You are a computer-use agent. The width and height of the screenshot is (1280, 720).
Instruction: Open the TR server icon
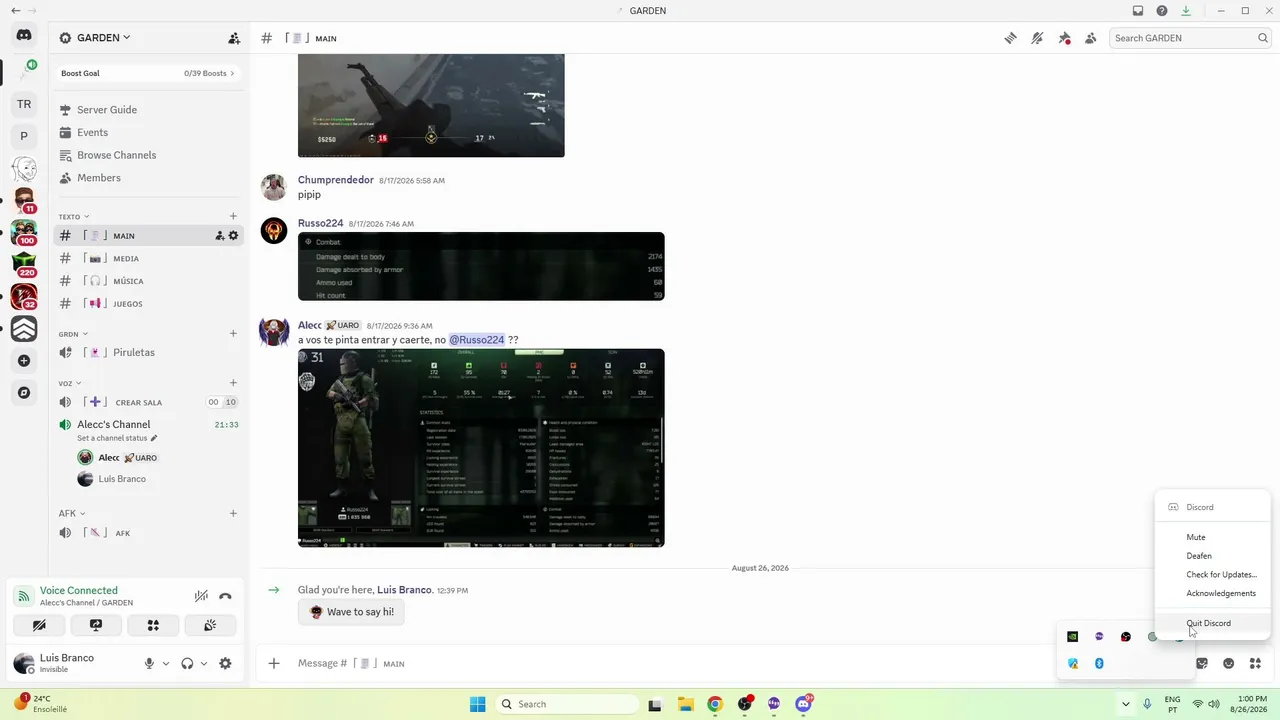point(24,104)
